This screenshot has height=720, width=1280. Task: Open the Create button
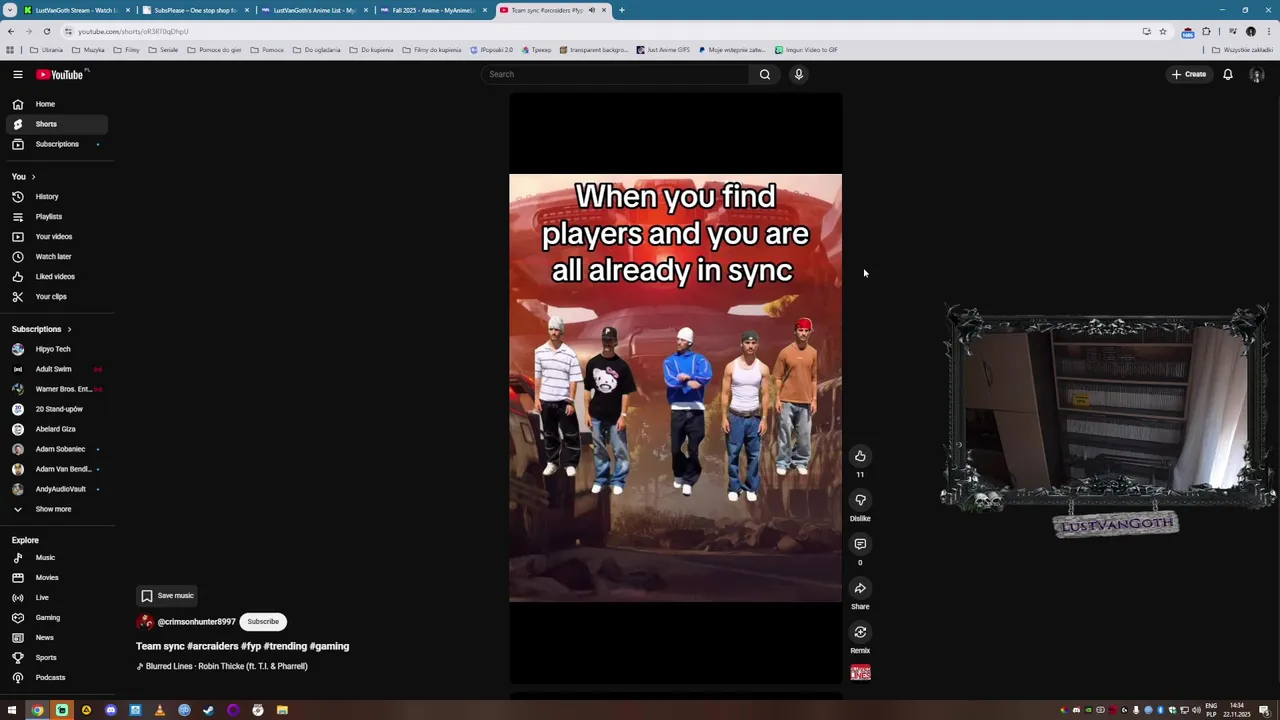(1189, 74)
